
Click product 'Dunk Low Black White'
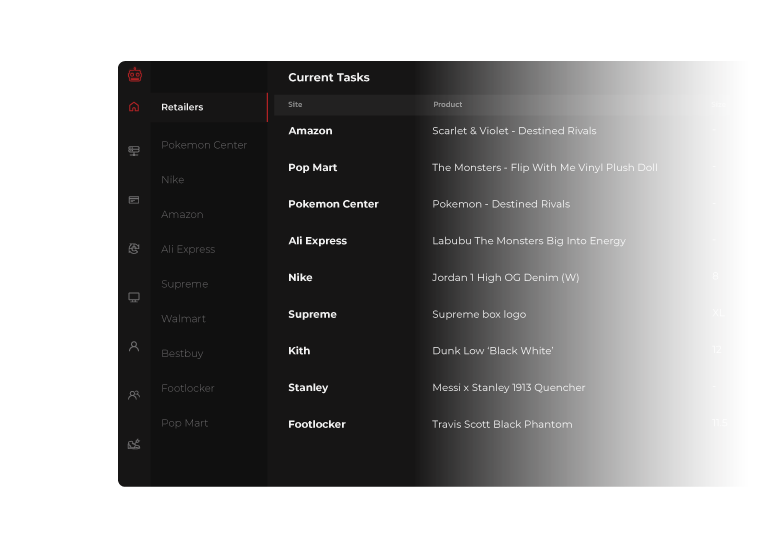tap(493, 351)
